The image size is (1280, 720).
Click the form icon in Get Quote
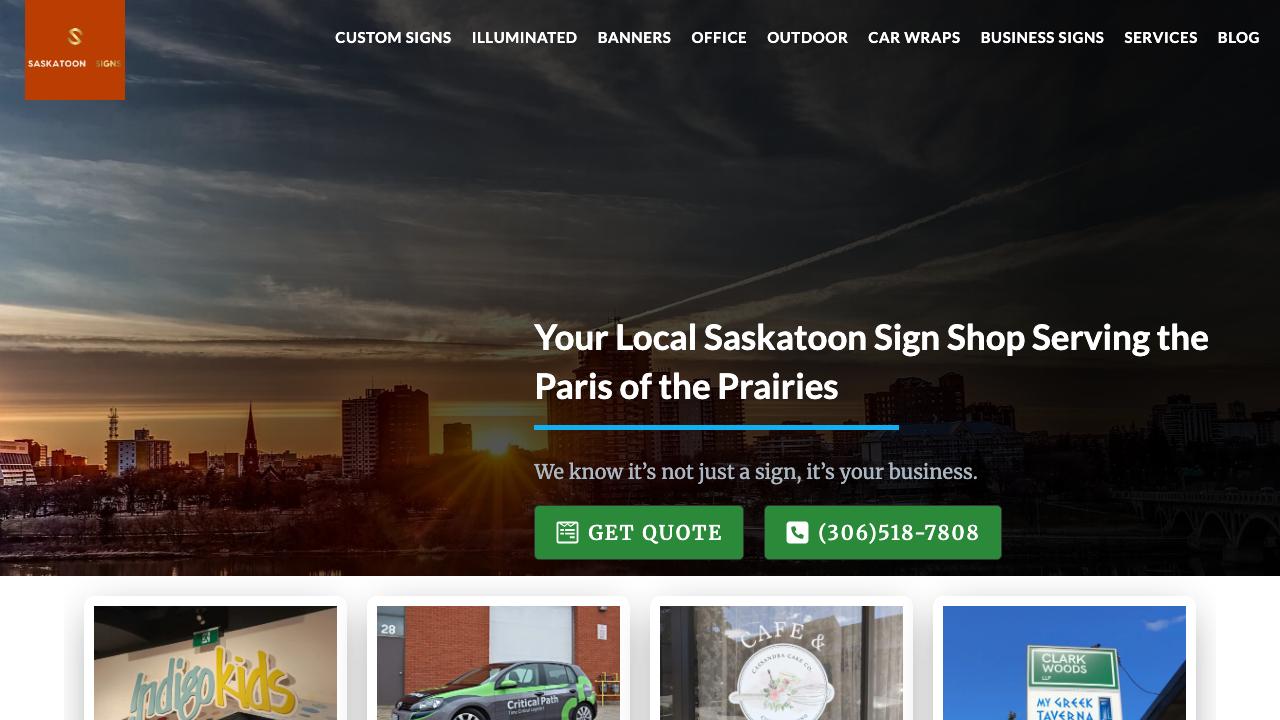tap(567, 532)
